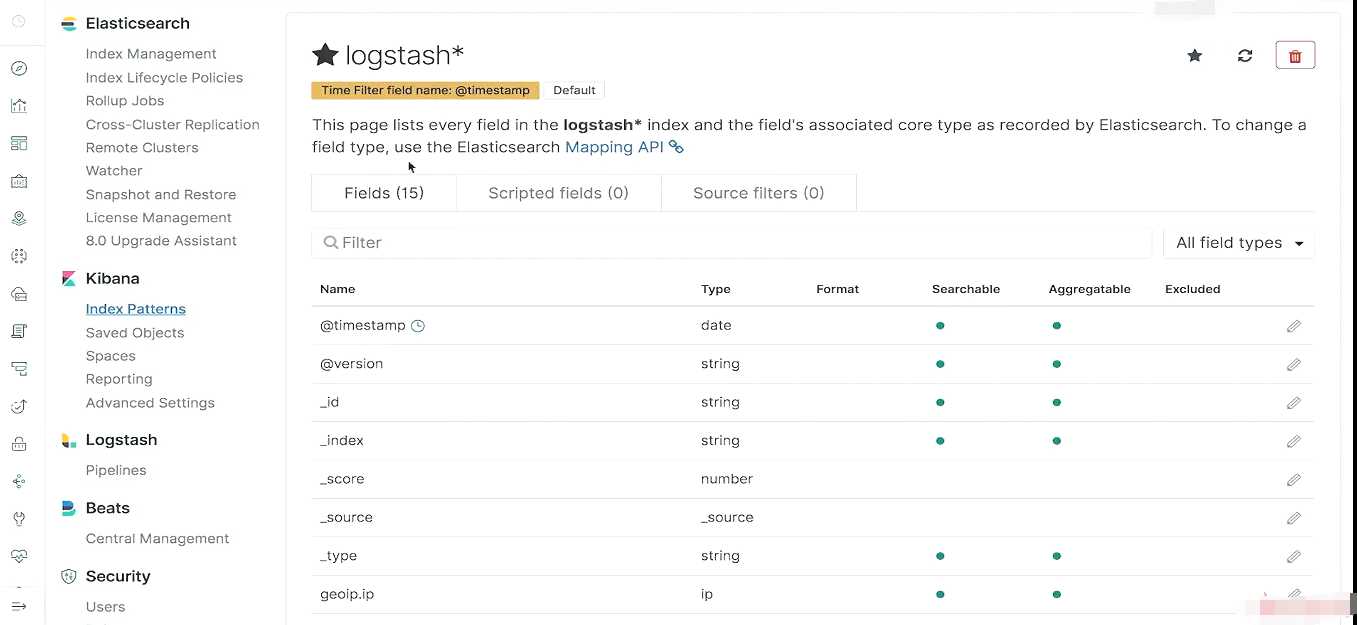Click the clock icon beside @timestamp
The height and width of the screenshot is (625, 1357).
pos(418,326)
